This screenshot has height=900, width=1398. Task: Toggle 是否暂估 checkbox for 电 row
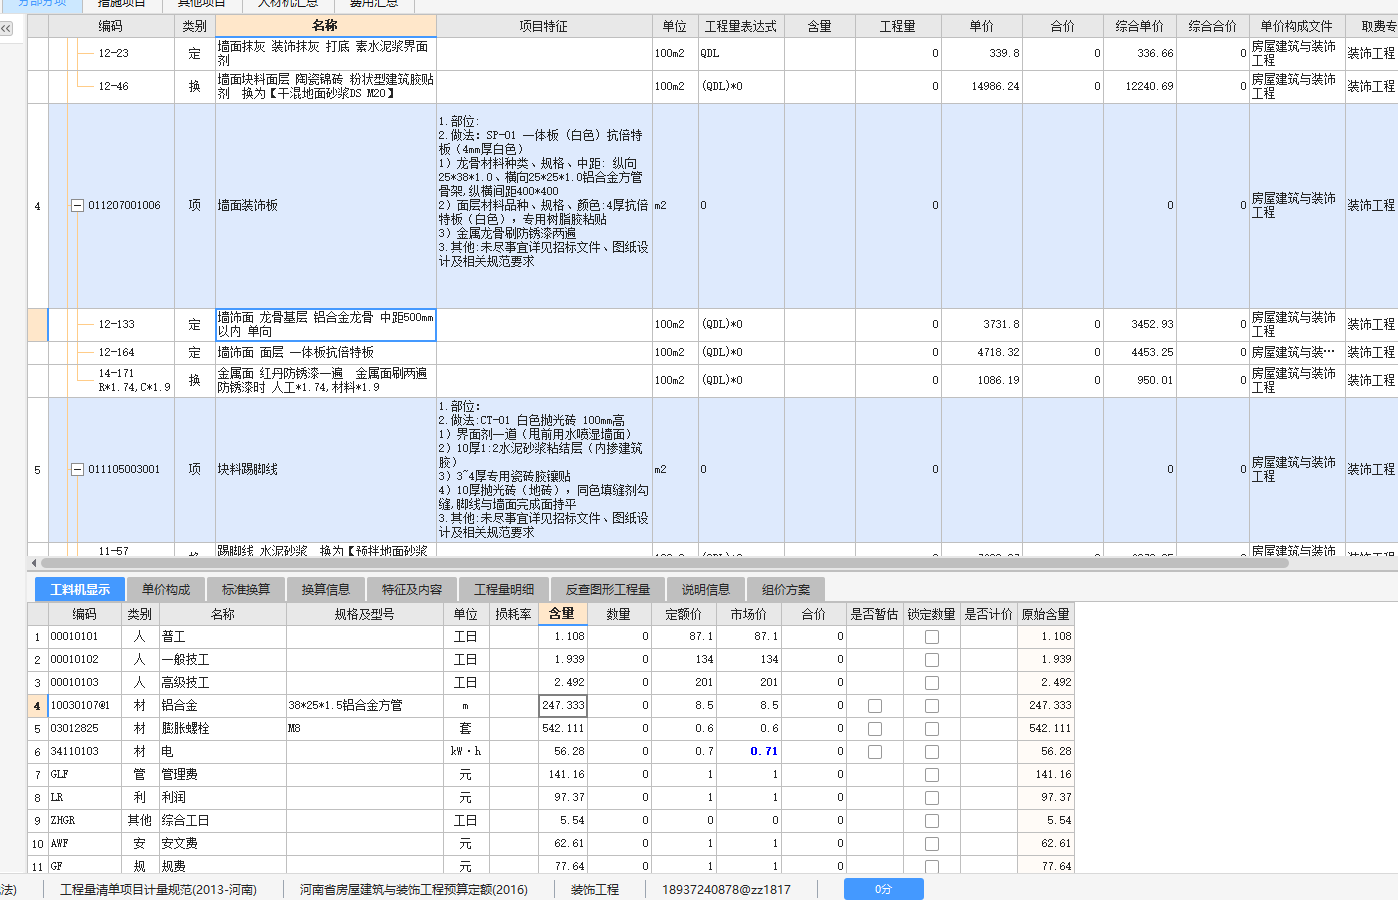(x=875, y=752)
